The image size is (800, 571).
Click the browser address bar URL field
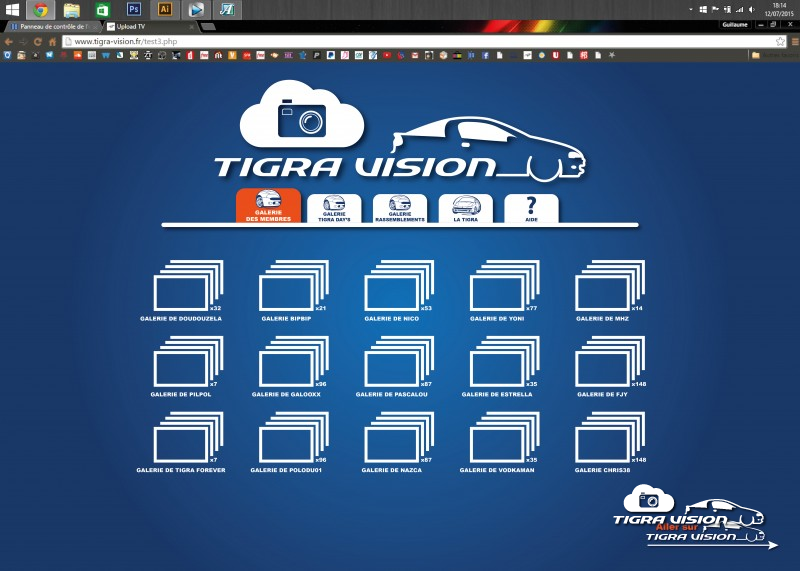400,42
